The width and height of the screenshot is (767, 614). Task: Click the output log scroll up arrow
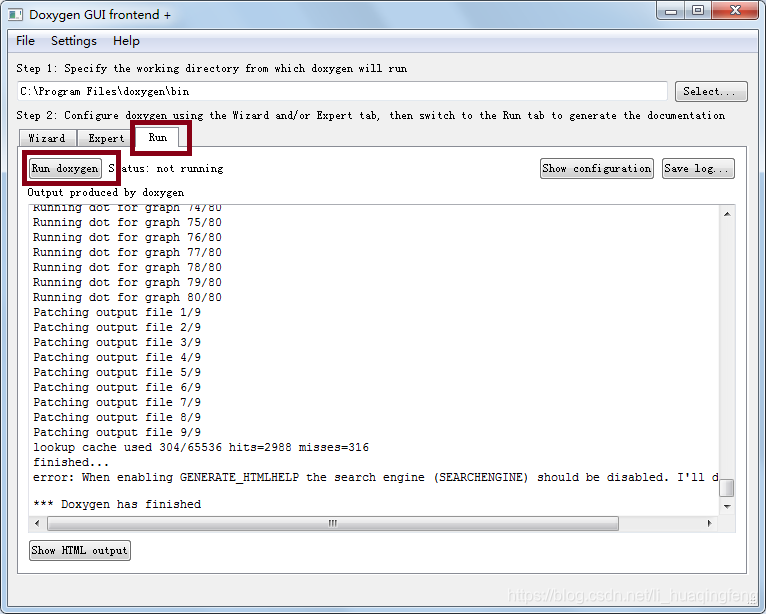(727, 214)
